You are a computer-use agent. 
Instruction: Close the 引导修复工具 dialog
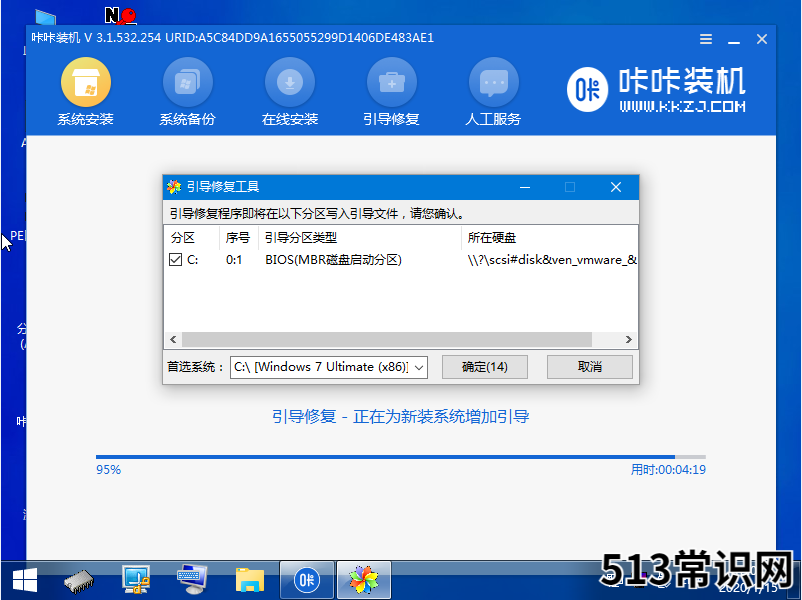(616, 187)
